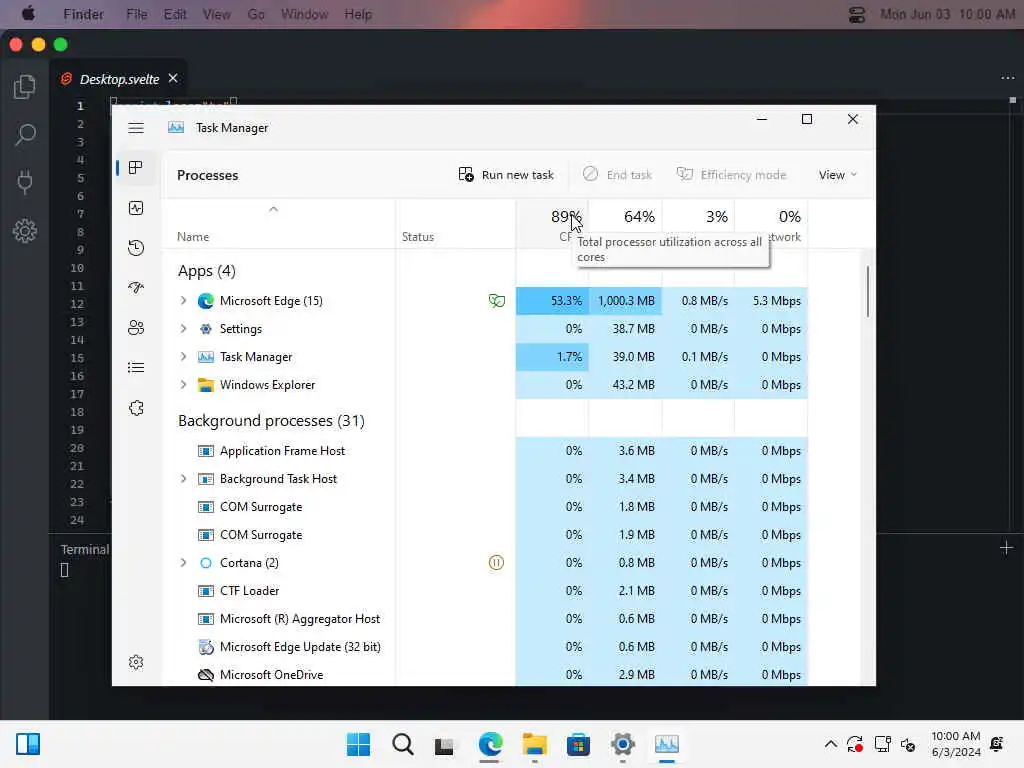Click End task button
The height and width of the screenshot is (768, 1024).
point(617,174)
